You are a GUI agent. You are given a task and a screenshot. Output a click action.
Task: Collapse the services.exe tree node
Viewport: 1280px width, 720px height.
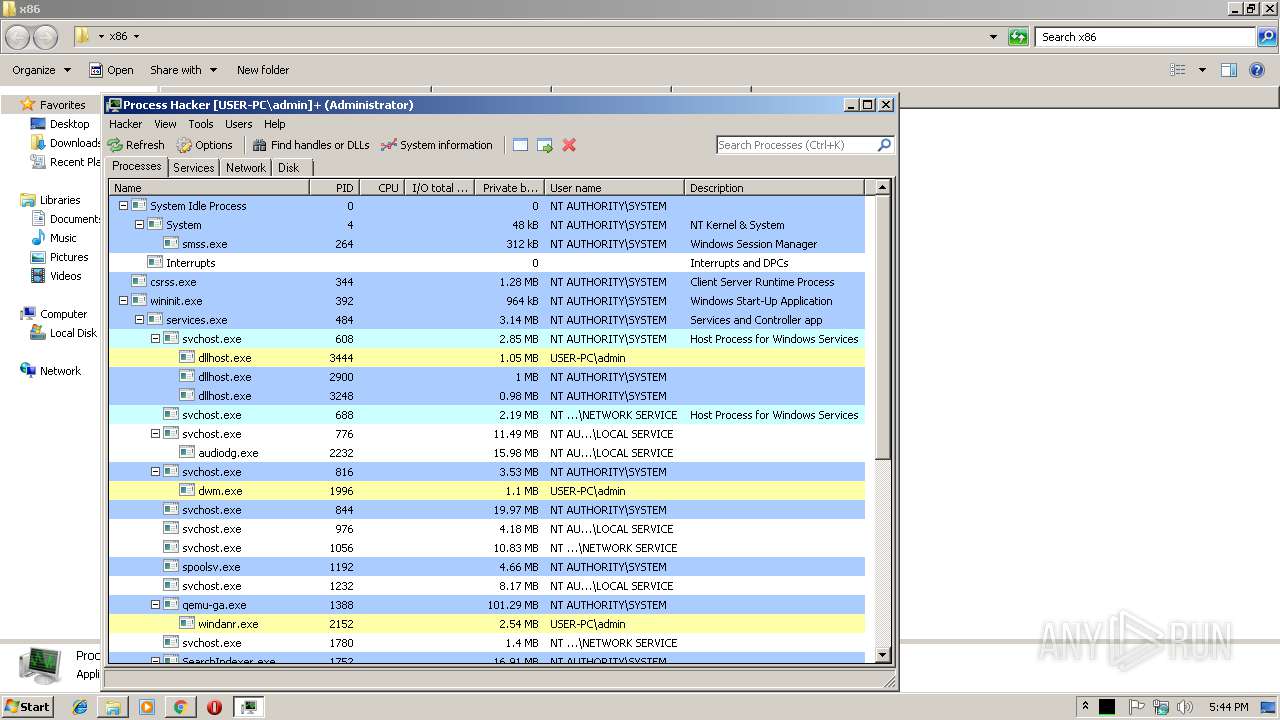139,320
